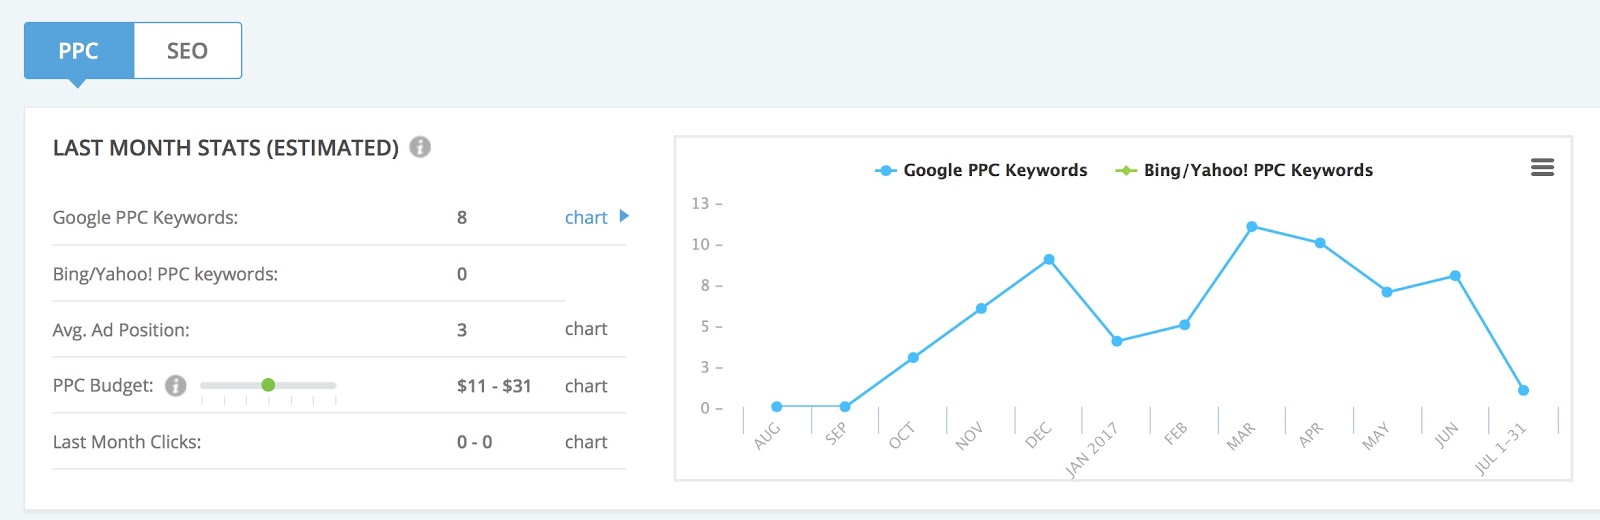
Task: Toggle Bing/Yahoo! PPC Keywords legend series
Action: (1244, 170)
